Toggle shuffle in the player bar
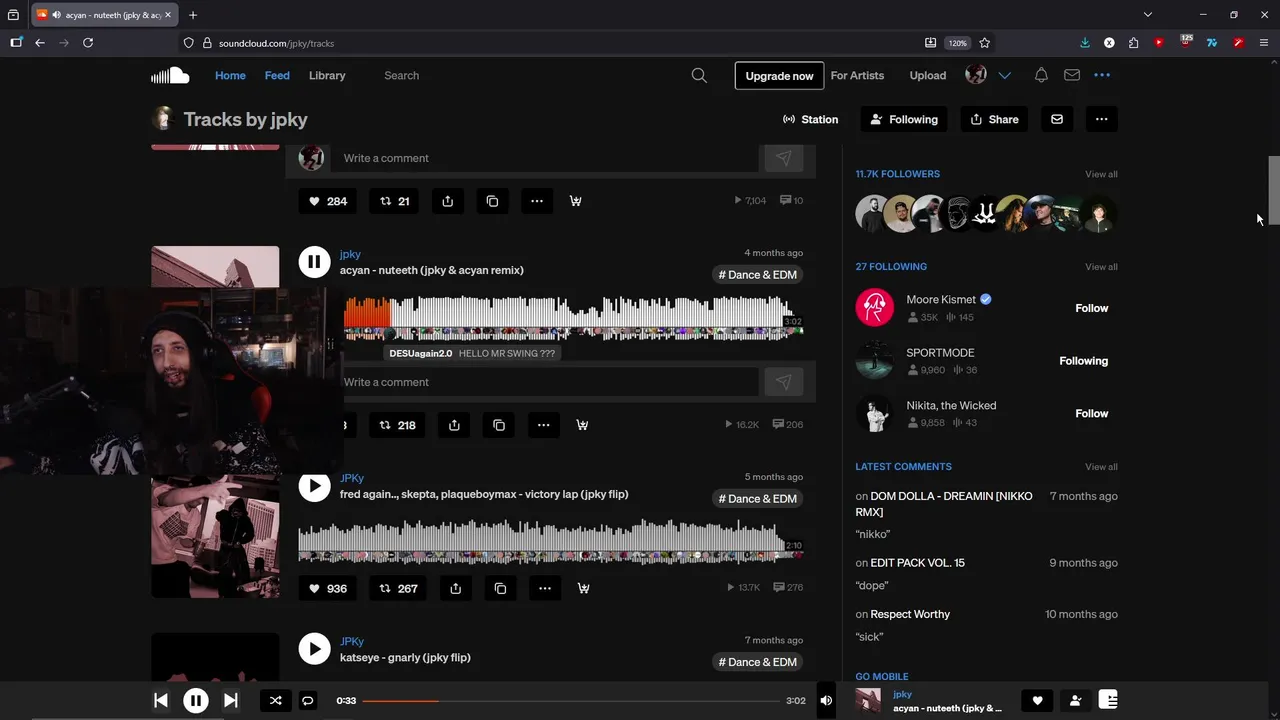Screen dimensions: 1280x720 275,700
